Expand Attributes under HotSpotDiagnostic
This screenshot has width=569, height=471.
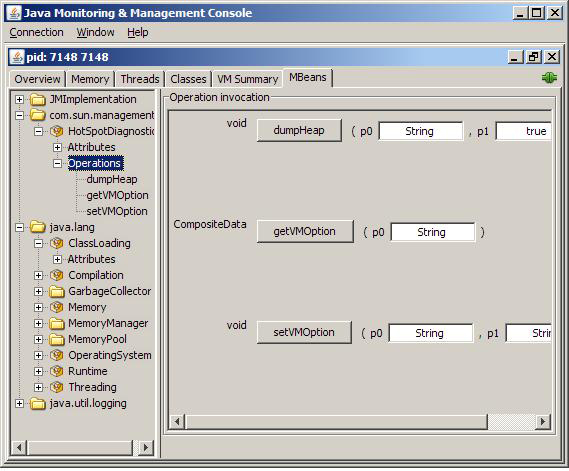pyautogui.click(x=57, y=147)
